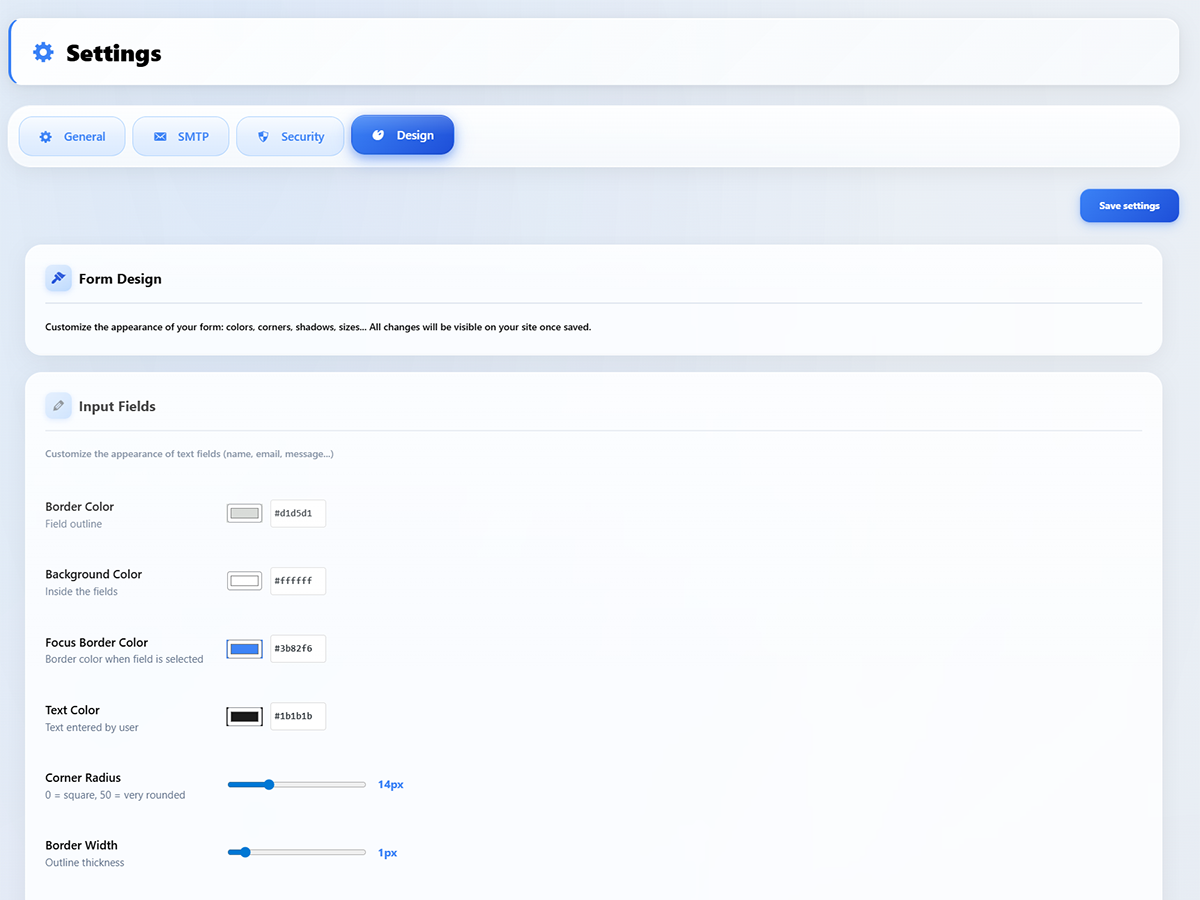This screenshot has width=1200, height=900.
Task: Click the pencil icon next to Input Fields
Action: click(58, 406)
